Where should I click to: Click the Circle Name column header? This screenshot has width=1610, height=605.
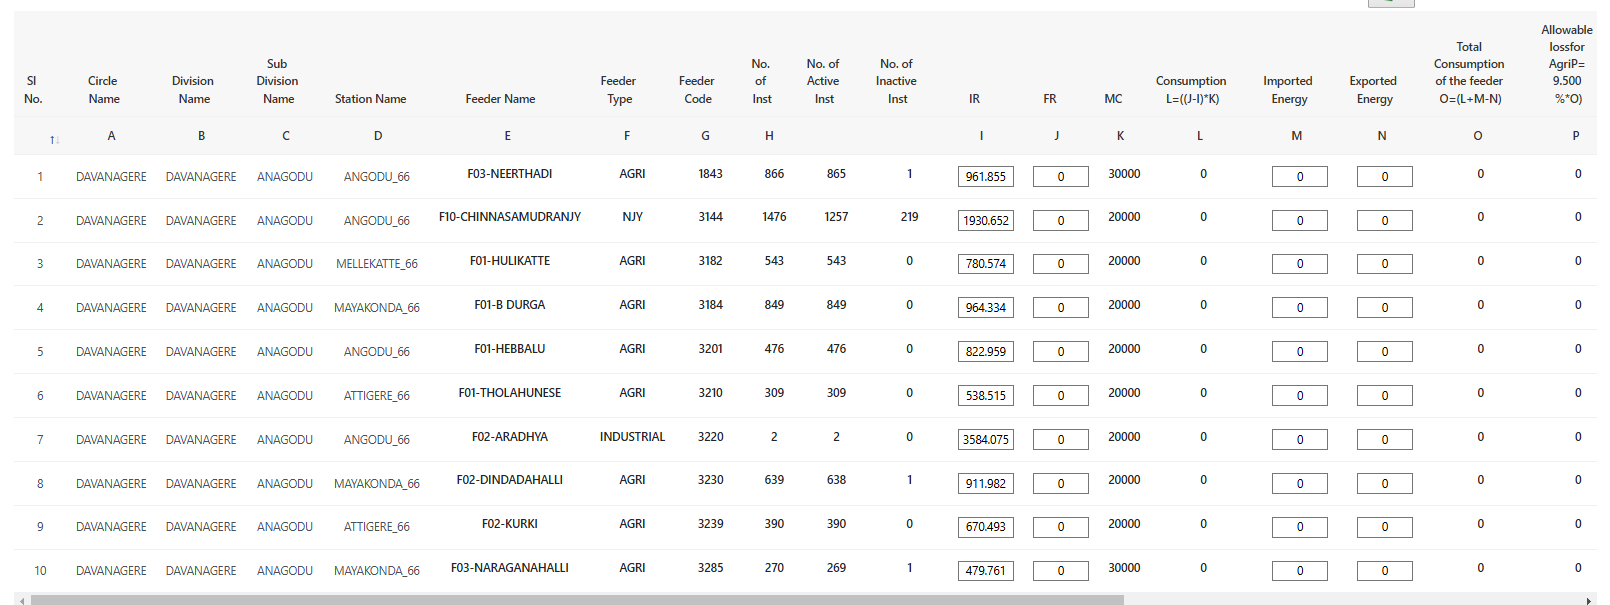(x=103, y=90)
